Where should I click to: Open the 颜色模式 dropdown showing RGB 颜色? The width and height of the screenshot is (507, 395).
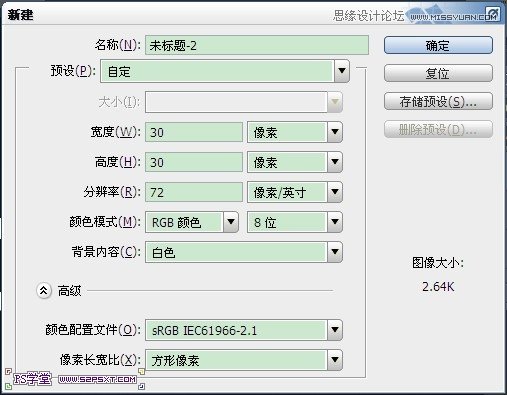(x=192, y=222)
